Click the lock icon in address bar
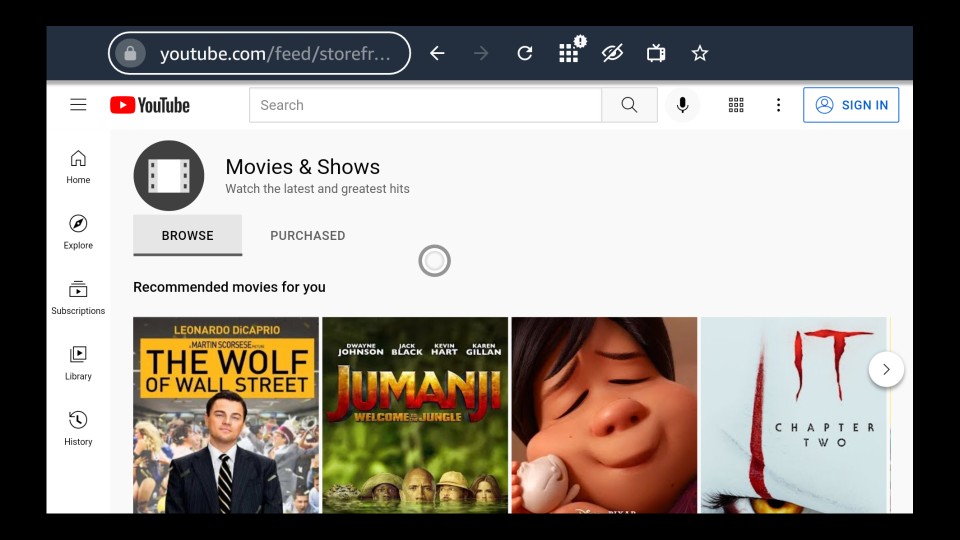 (130, 53)
